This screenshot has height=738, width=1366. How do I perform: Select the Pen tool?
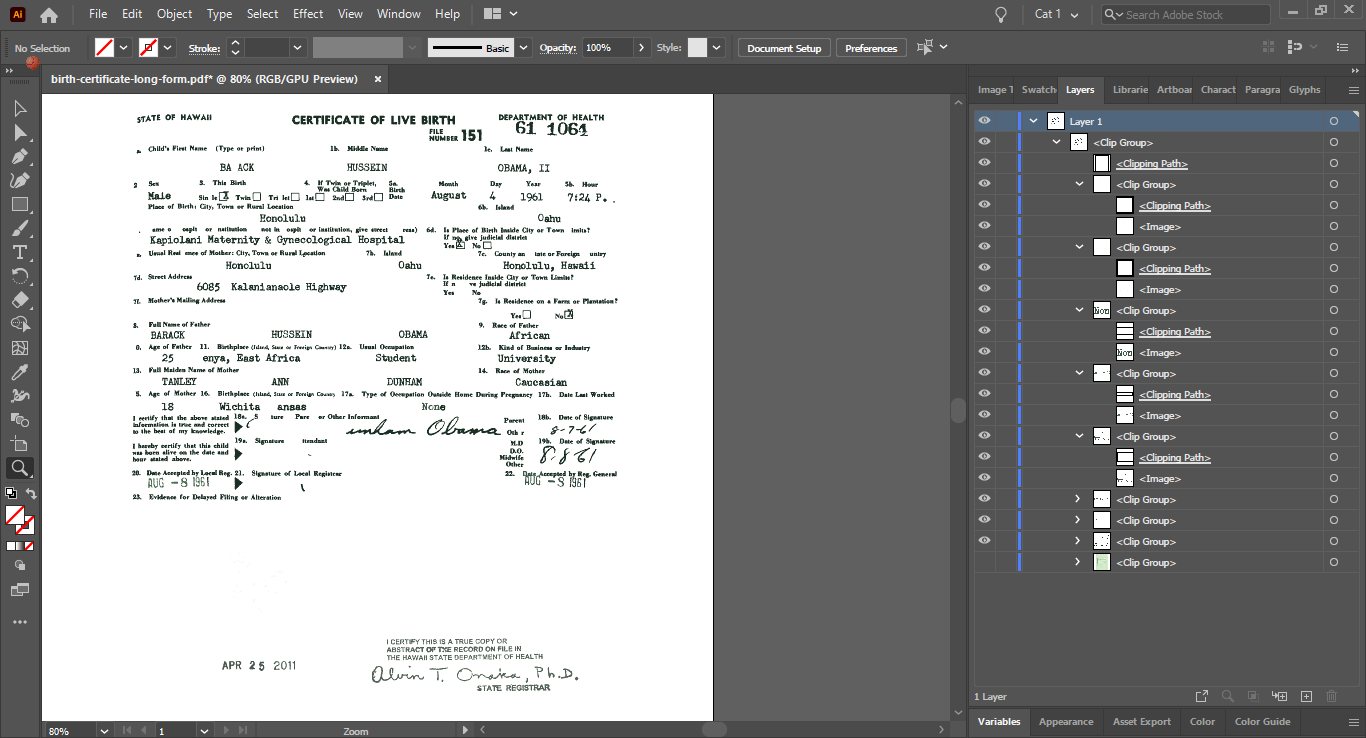click(20, 157)
